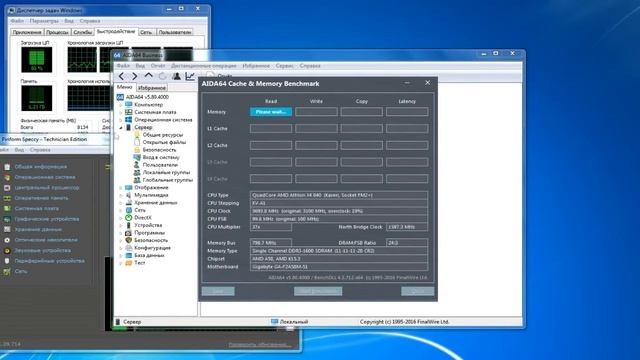Expand the Системная плата tree node
This screenshot has height=360, width=640.
[x=121, y=112]
